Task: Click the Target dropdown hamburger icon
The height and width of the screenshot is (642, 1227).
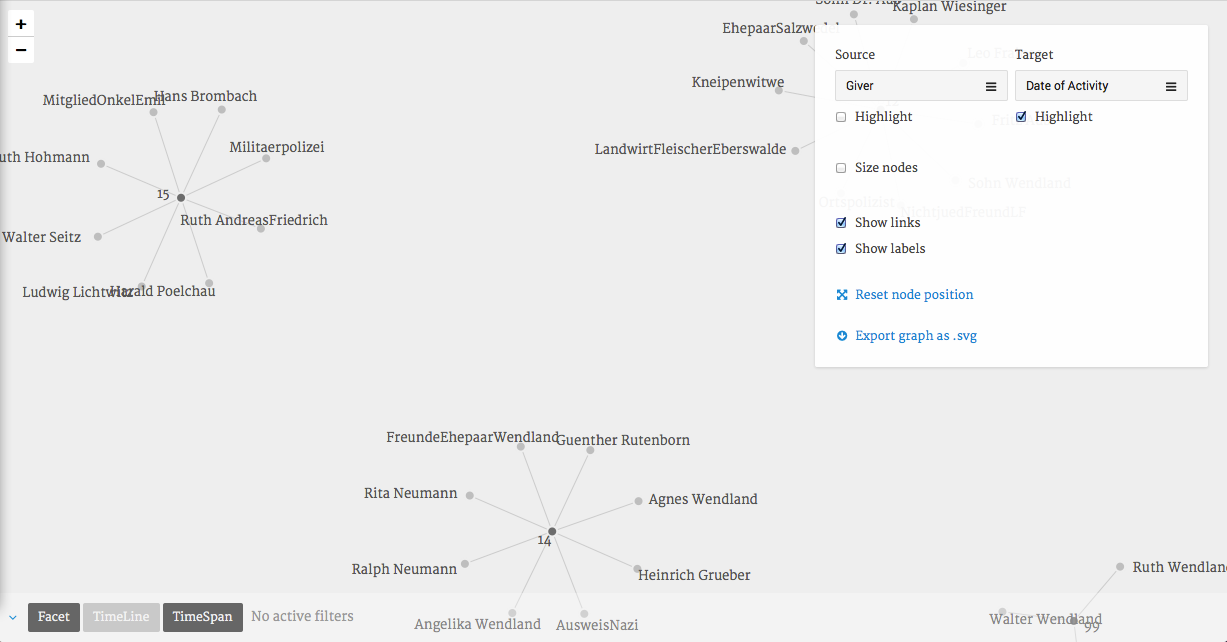Action: pos(1171,87)
